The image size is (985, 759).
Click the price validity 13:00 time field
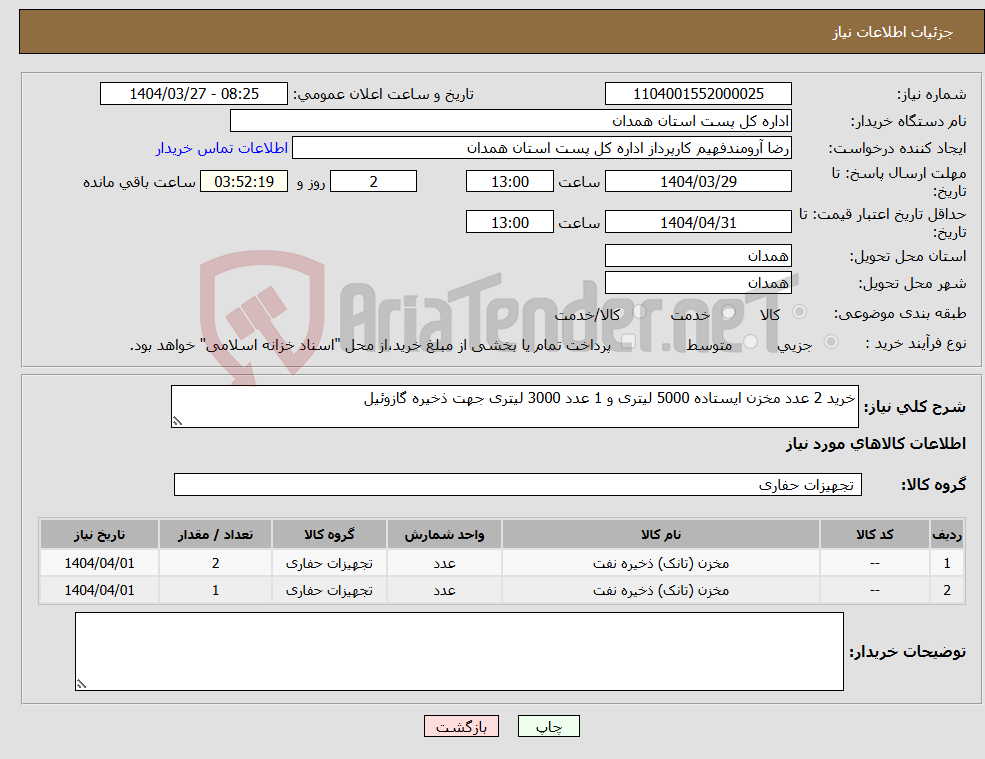tap(509, 222)
